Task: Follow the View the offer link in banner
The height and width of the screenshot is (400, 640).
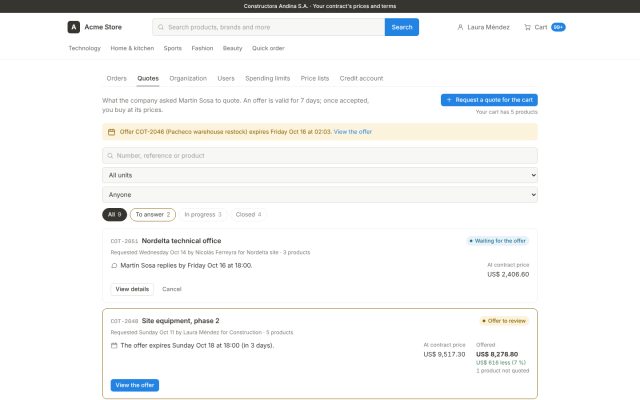Action: pos(353,131)
